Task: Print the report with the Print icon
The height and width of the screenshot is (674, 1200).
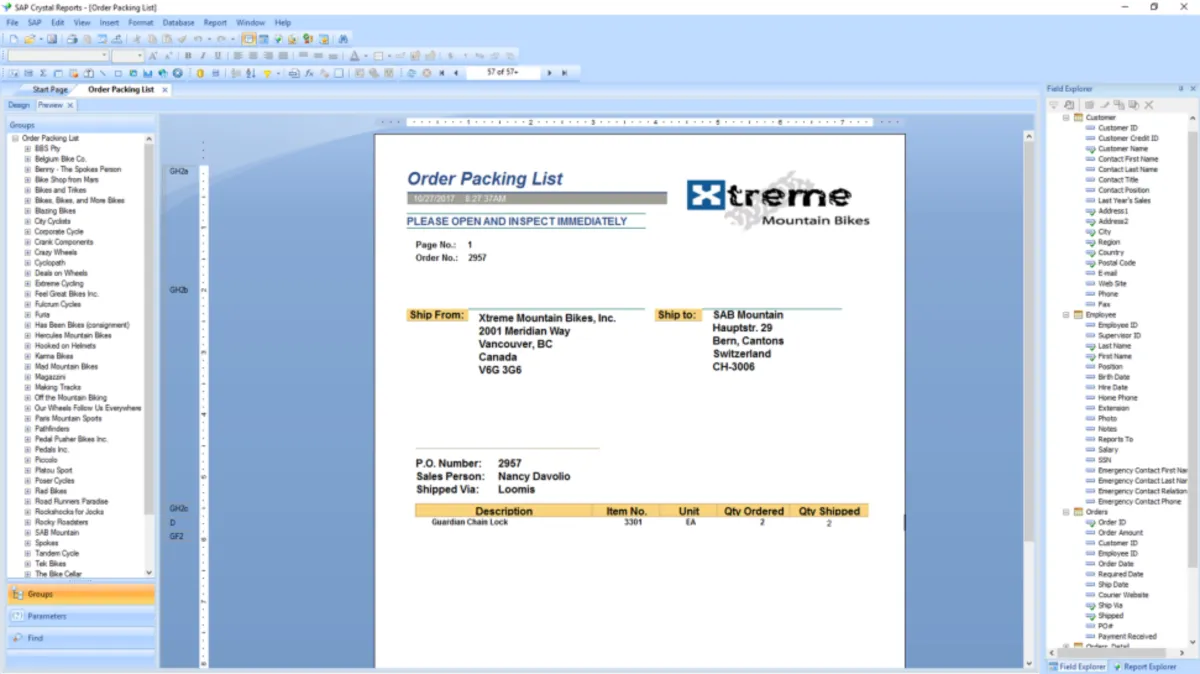Action: pos(72,39)
